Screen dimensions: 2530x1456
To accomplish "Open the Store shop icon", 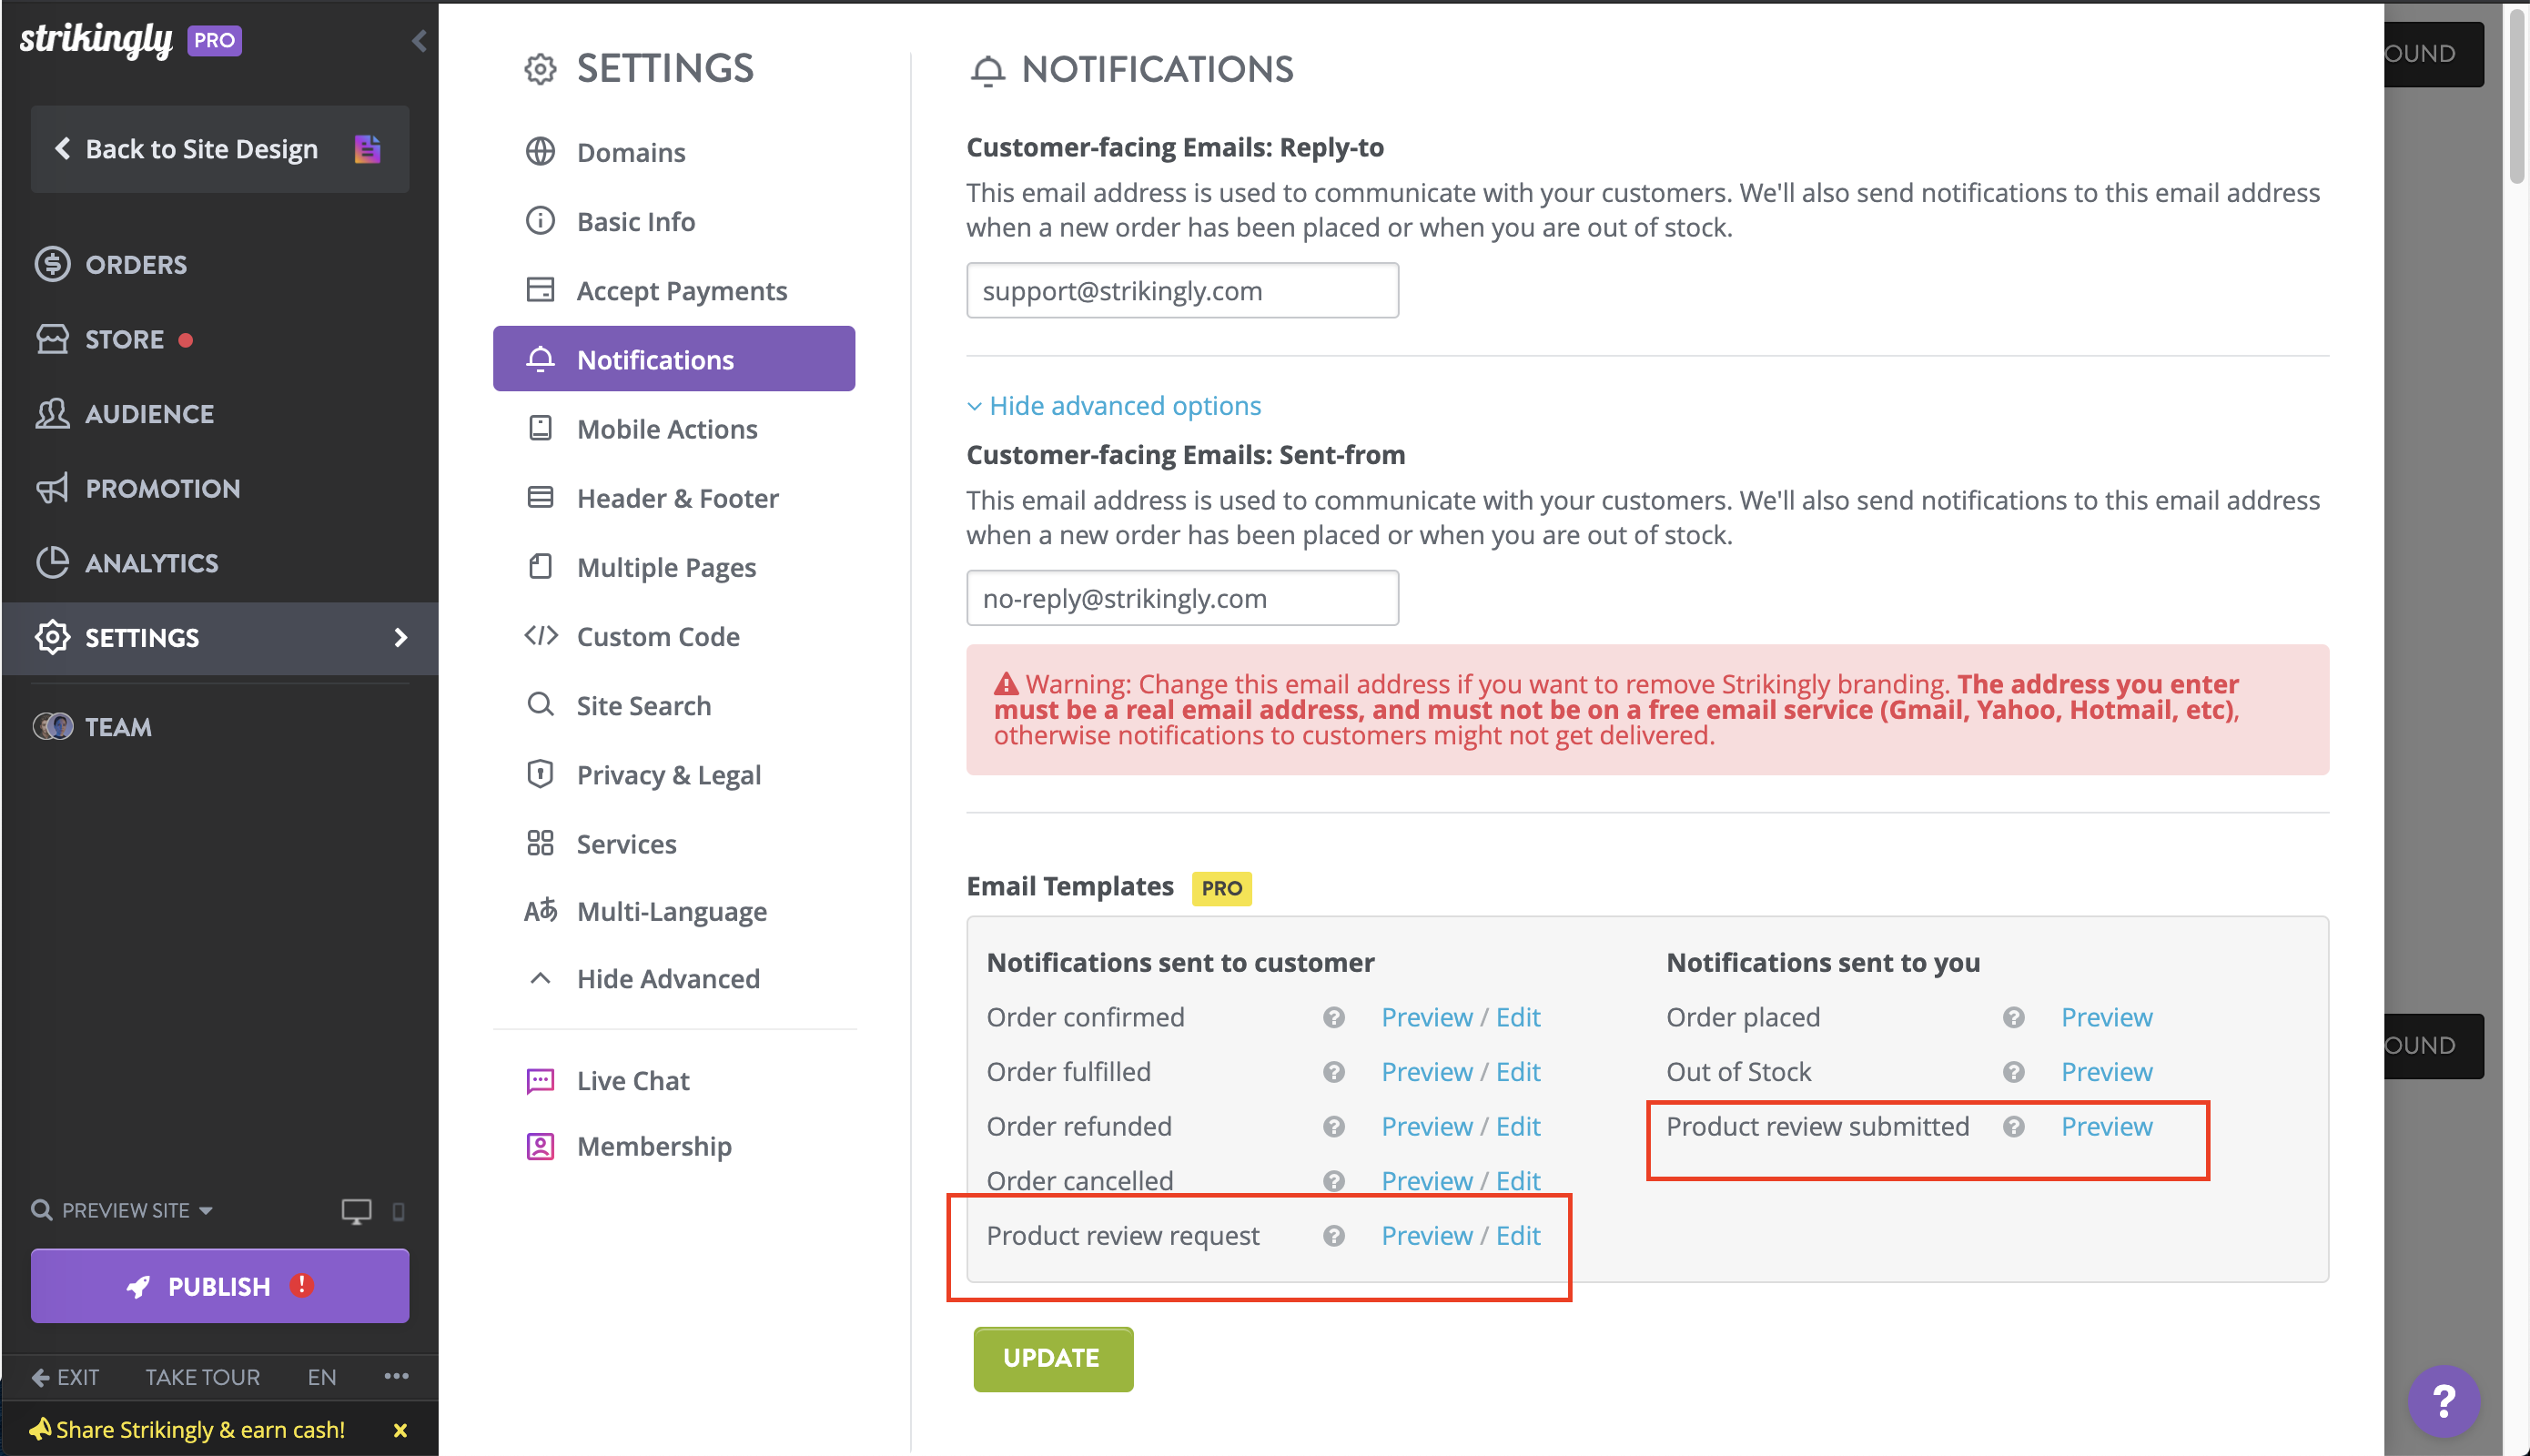I will 52,339.
